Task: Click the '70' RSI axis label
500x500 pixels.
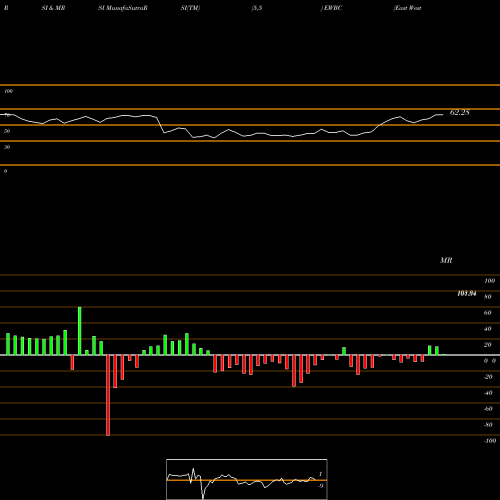Action: pos(7,115)
